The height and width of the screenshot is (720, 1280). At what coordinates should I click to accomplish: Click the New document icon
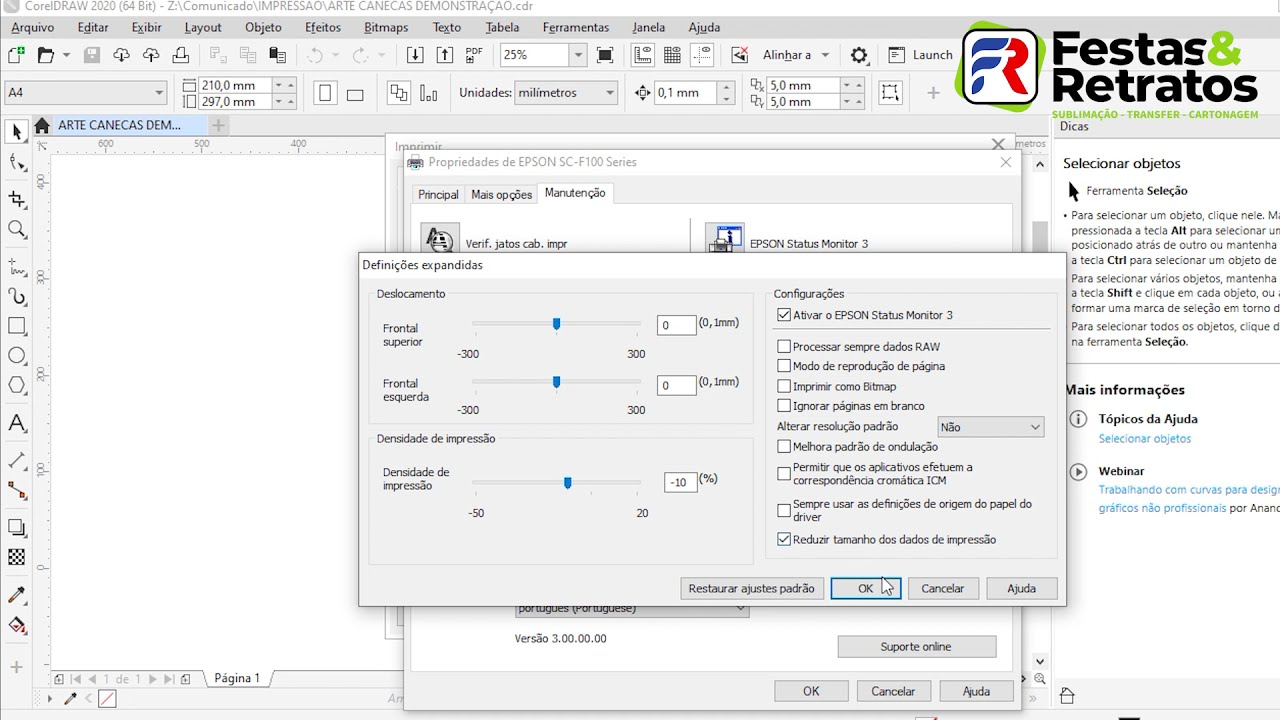16,55
